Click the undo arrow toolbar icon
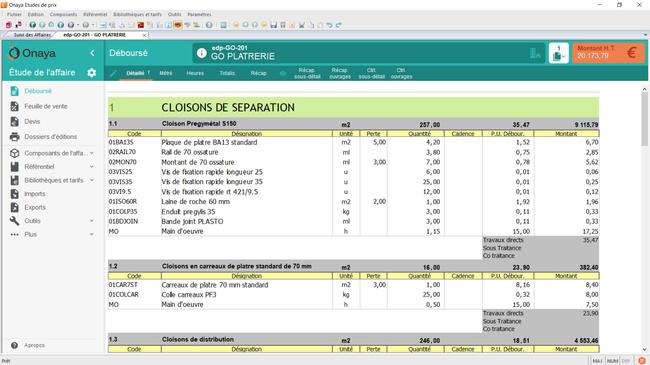650x365 pixels. coord(329,25)
